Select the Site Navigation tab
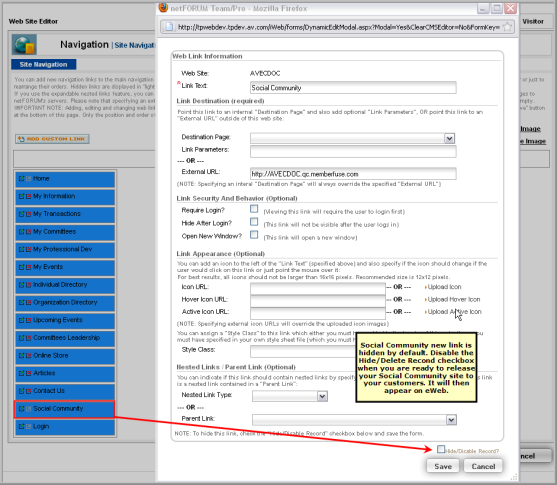This screenshot has height=485, width=557. point(43,64)
